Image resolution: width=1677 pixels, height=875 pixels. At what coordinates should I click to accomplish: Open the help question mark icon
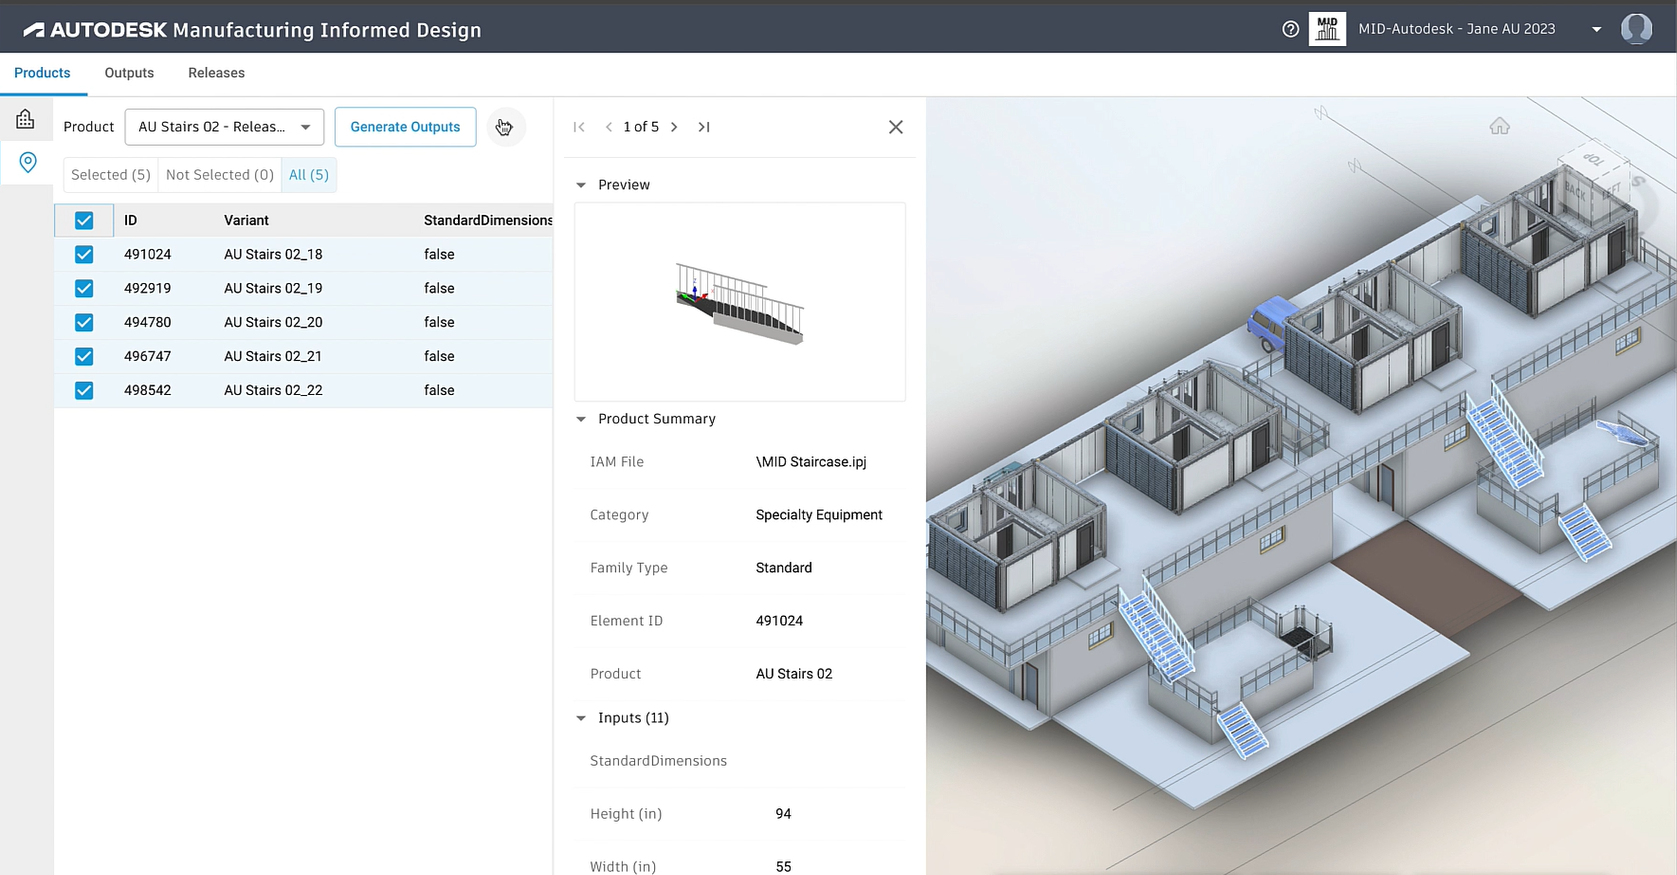1290,29
